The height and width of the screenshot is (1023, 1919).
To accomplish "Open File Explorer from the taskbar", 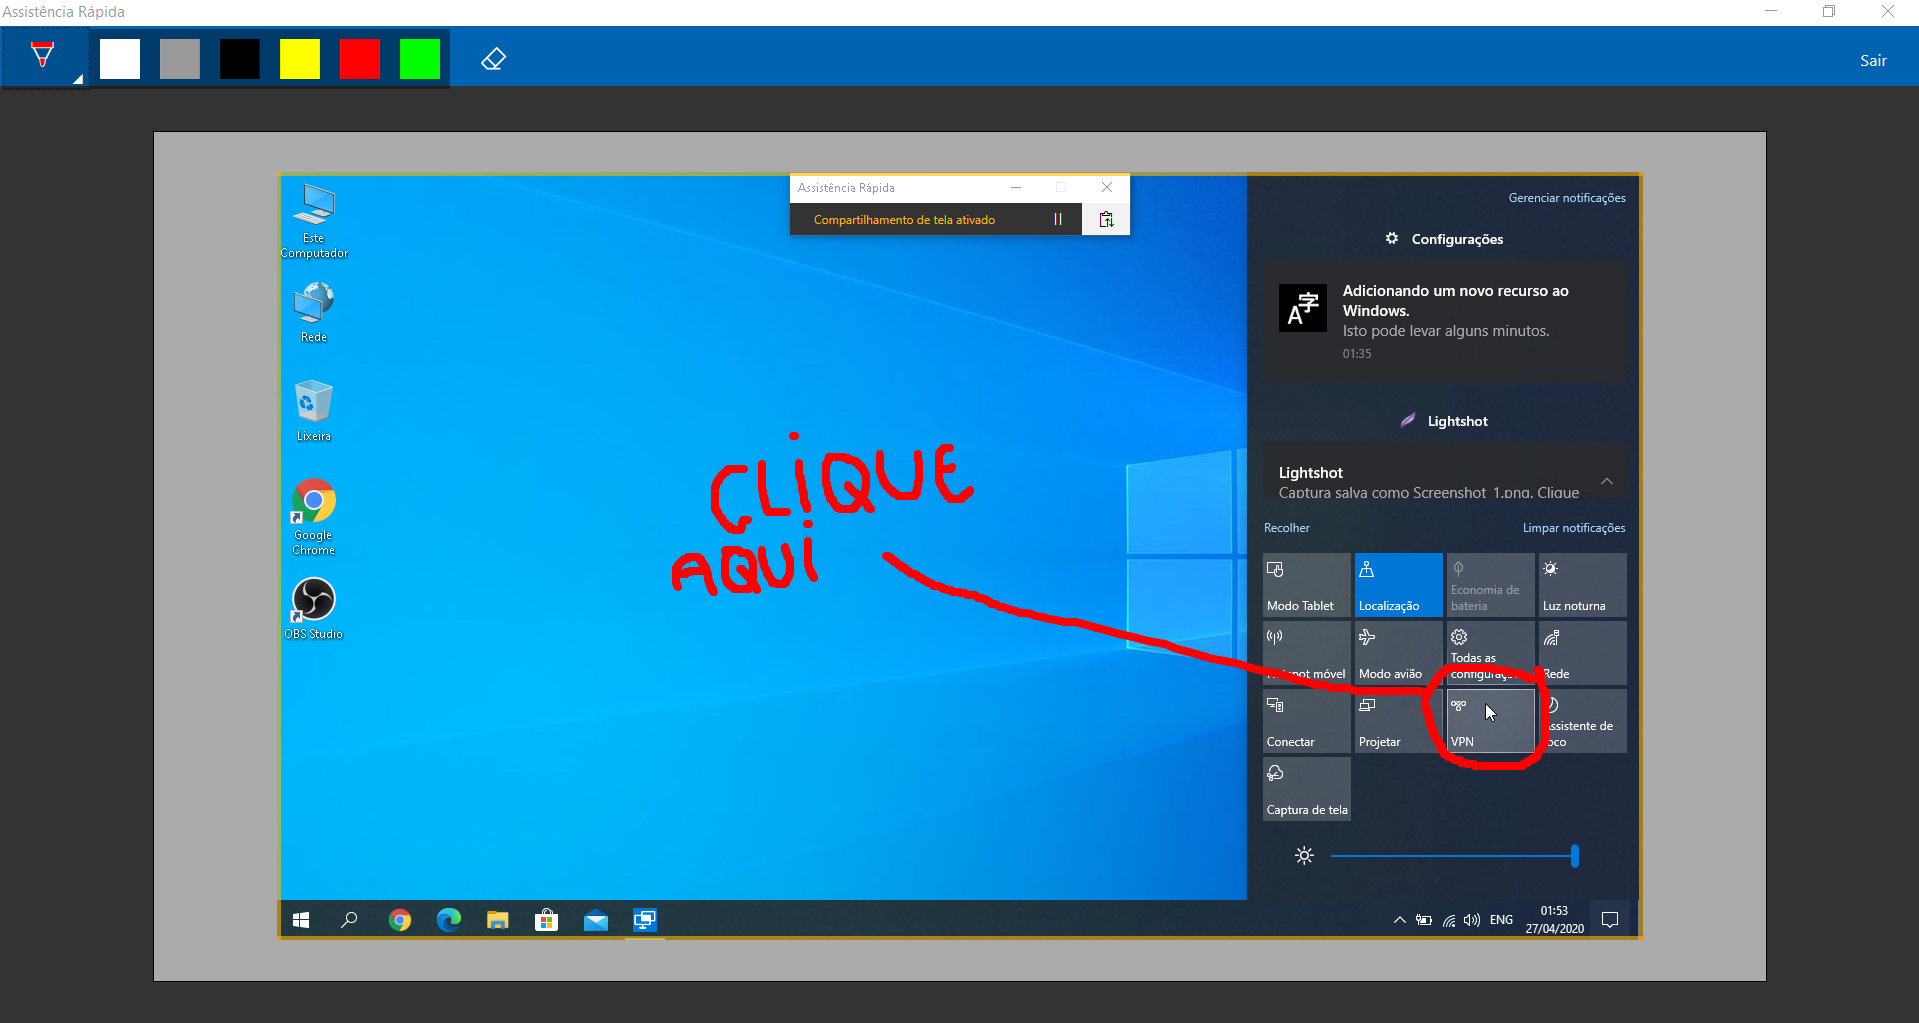I will coord(498,920).
